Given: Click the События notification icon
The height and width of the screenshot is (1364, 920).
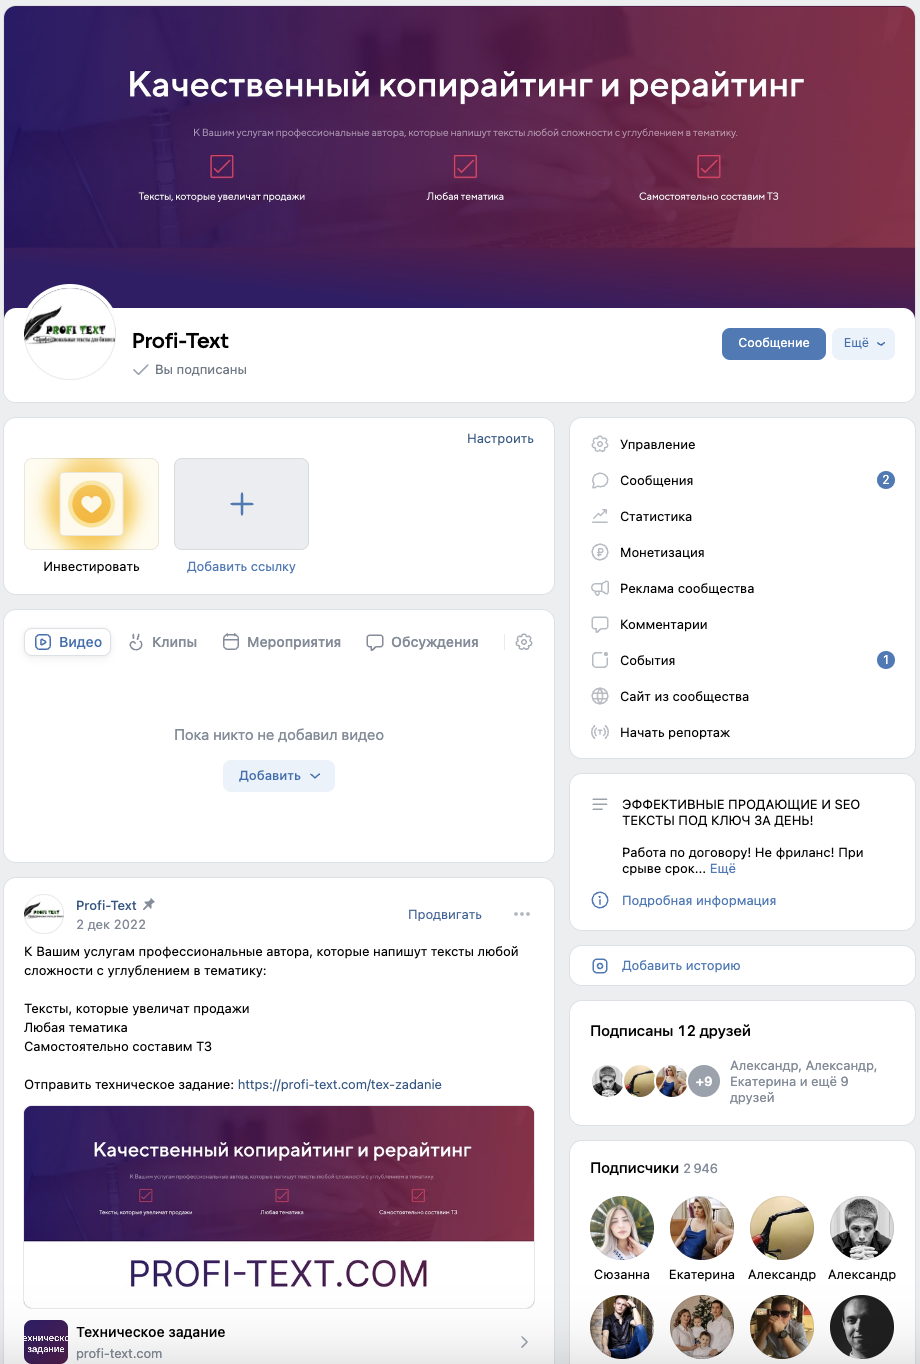Looking at the screenshot, I should point(600,660).
